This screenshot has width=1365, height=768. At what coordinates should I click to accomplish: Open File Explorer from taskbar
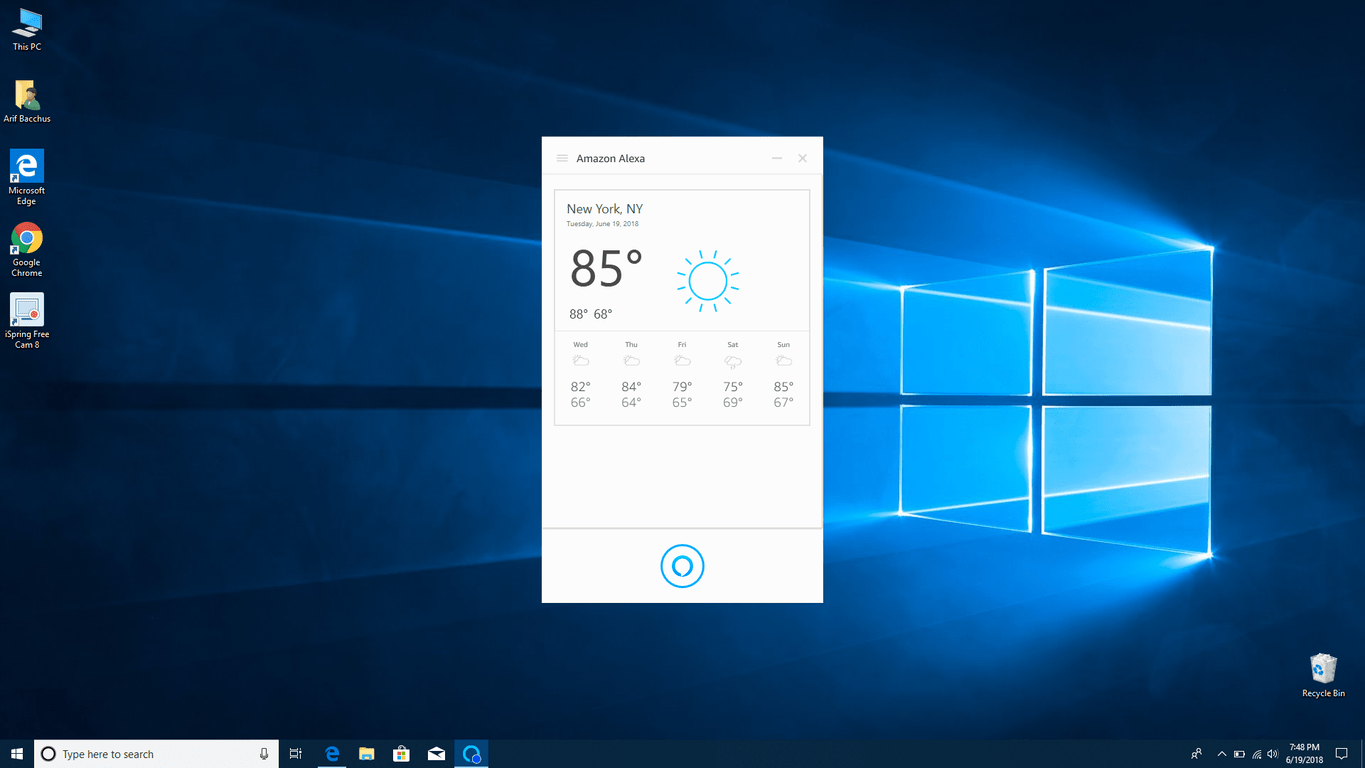(367, 754)
